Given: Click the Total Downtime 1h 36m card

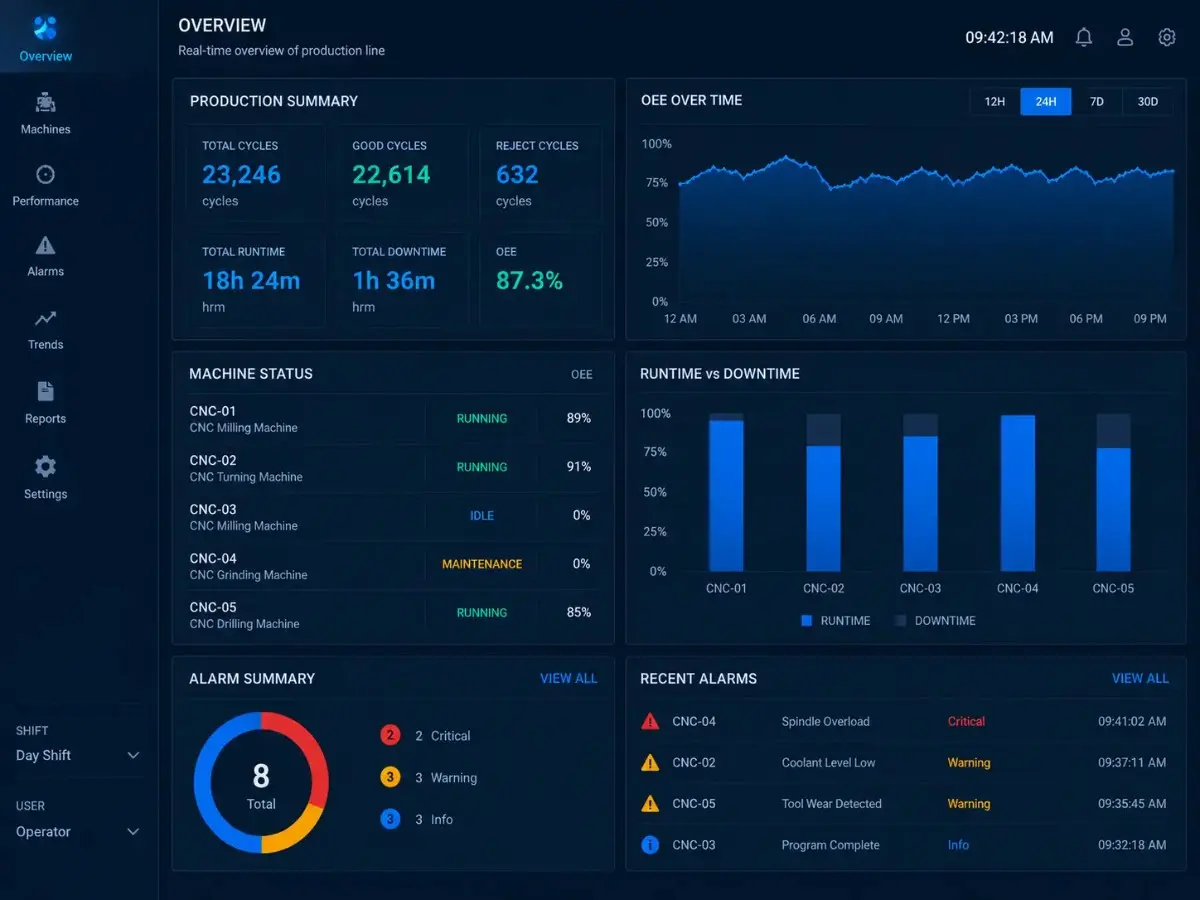Looking at the screenshot, I should click(402, 280).
